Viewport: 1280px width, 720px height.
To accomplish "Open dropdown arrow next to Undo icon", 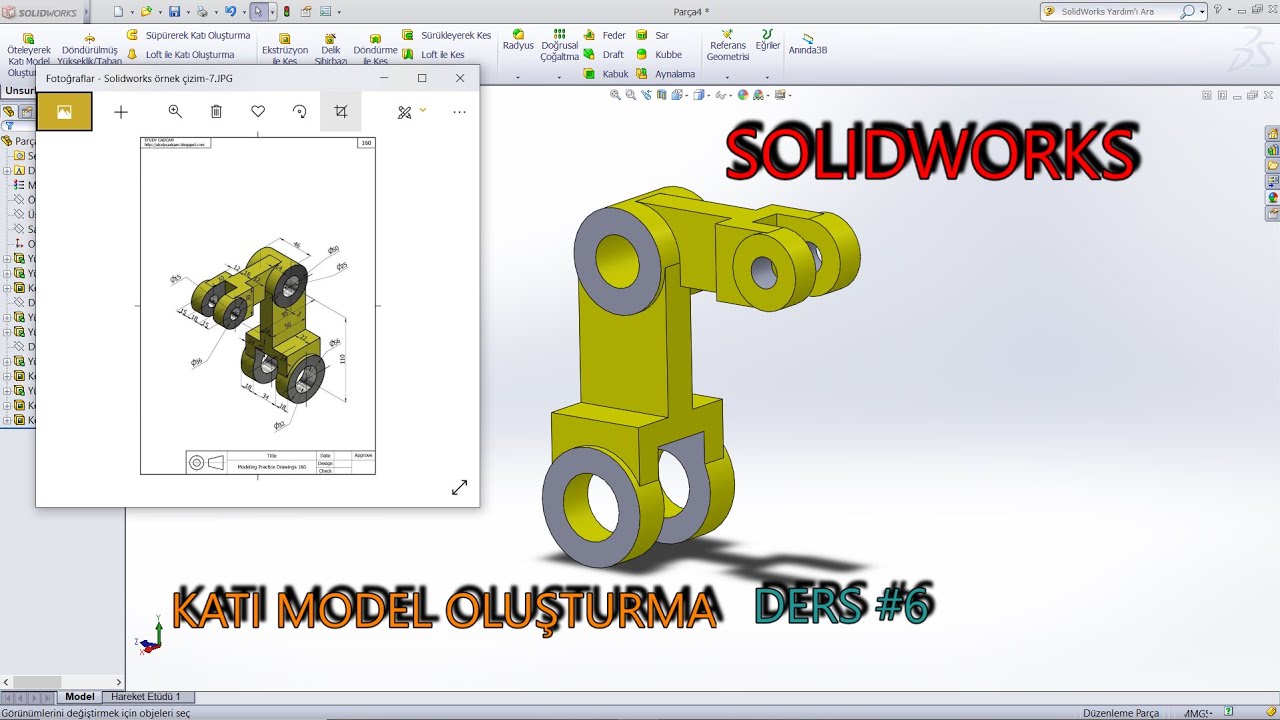I will (244, 13).
